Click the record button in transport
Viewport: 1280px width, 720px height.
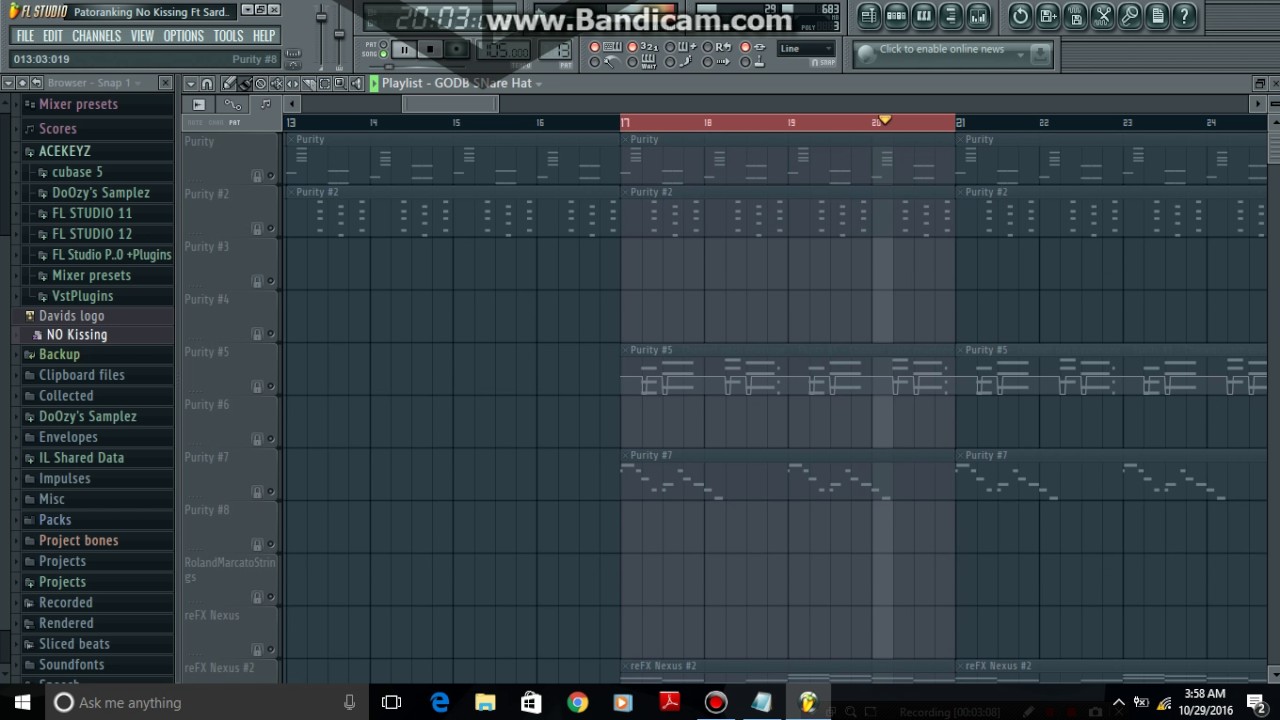coord(456,49)
